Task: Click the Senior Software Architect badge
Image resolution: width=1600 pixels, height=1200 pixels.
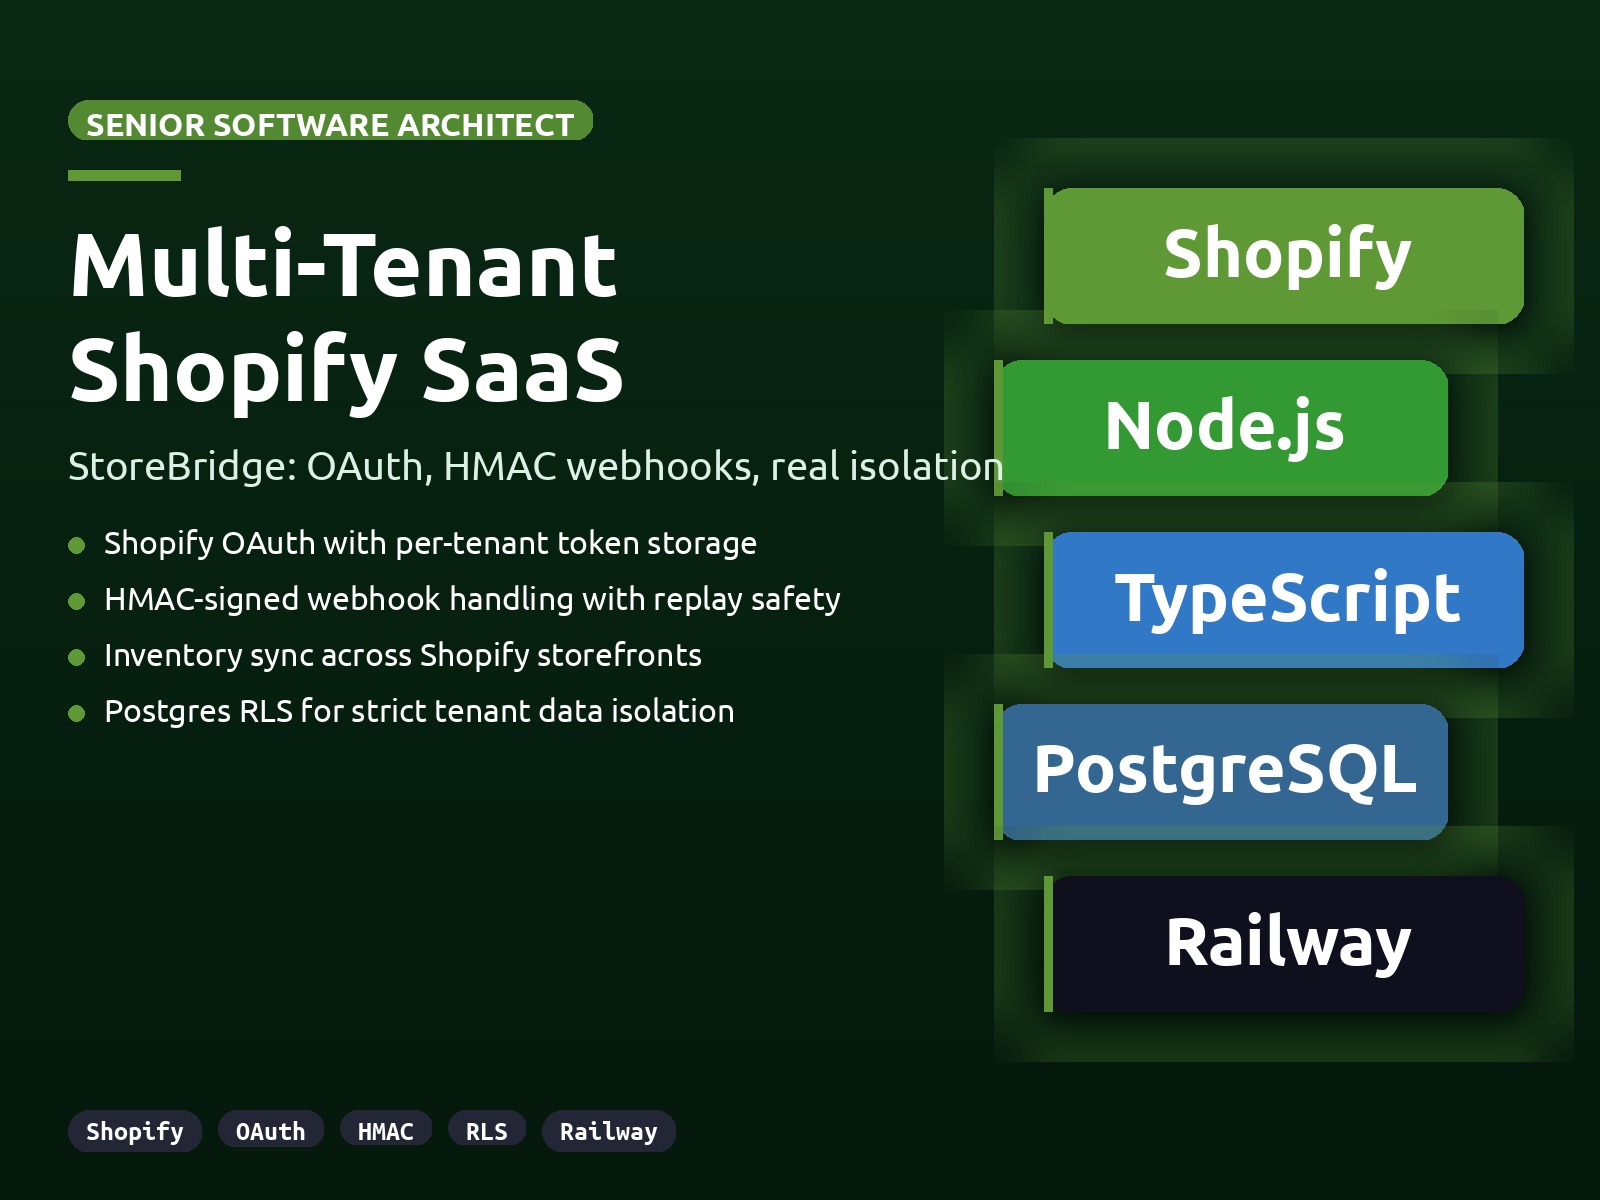Action: tap(330, 121)
